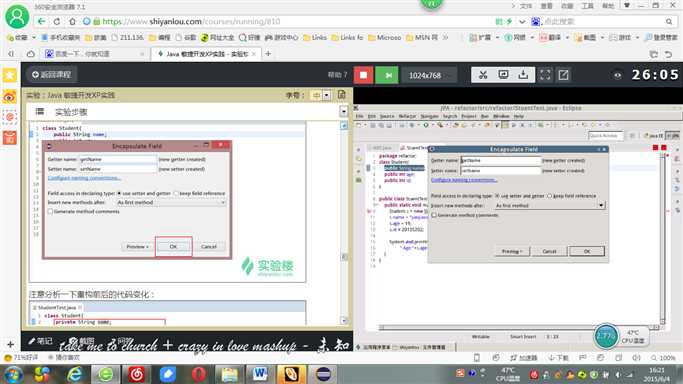Open the Refactor menu in Eclipse
The height and width of the screenshot is (384, 683).
[x=407, y=116]
